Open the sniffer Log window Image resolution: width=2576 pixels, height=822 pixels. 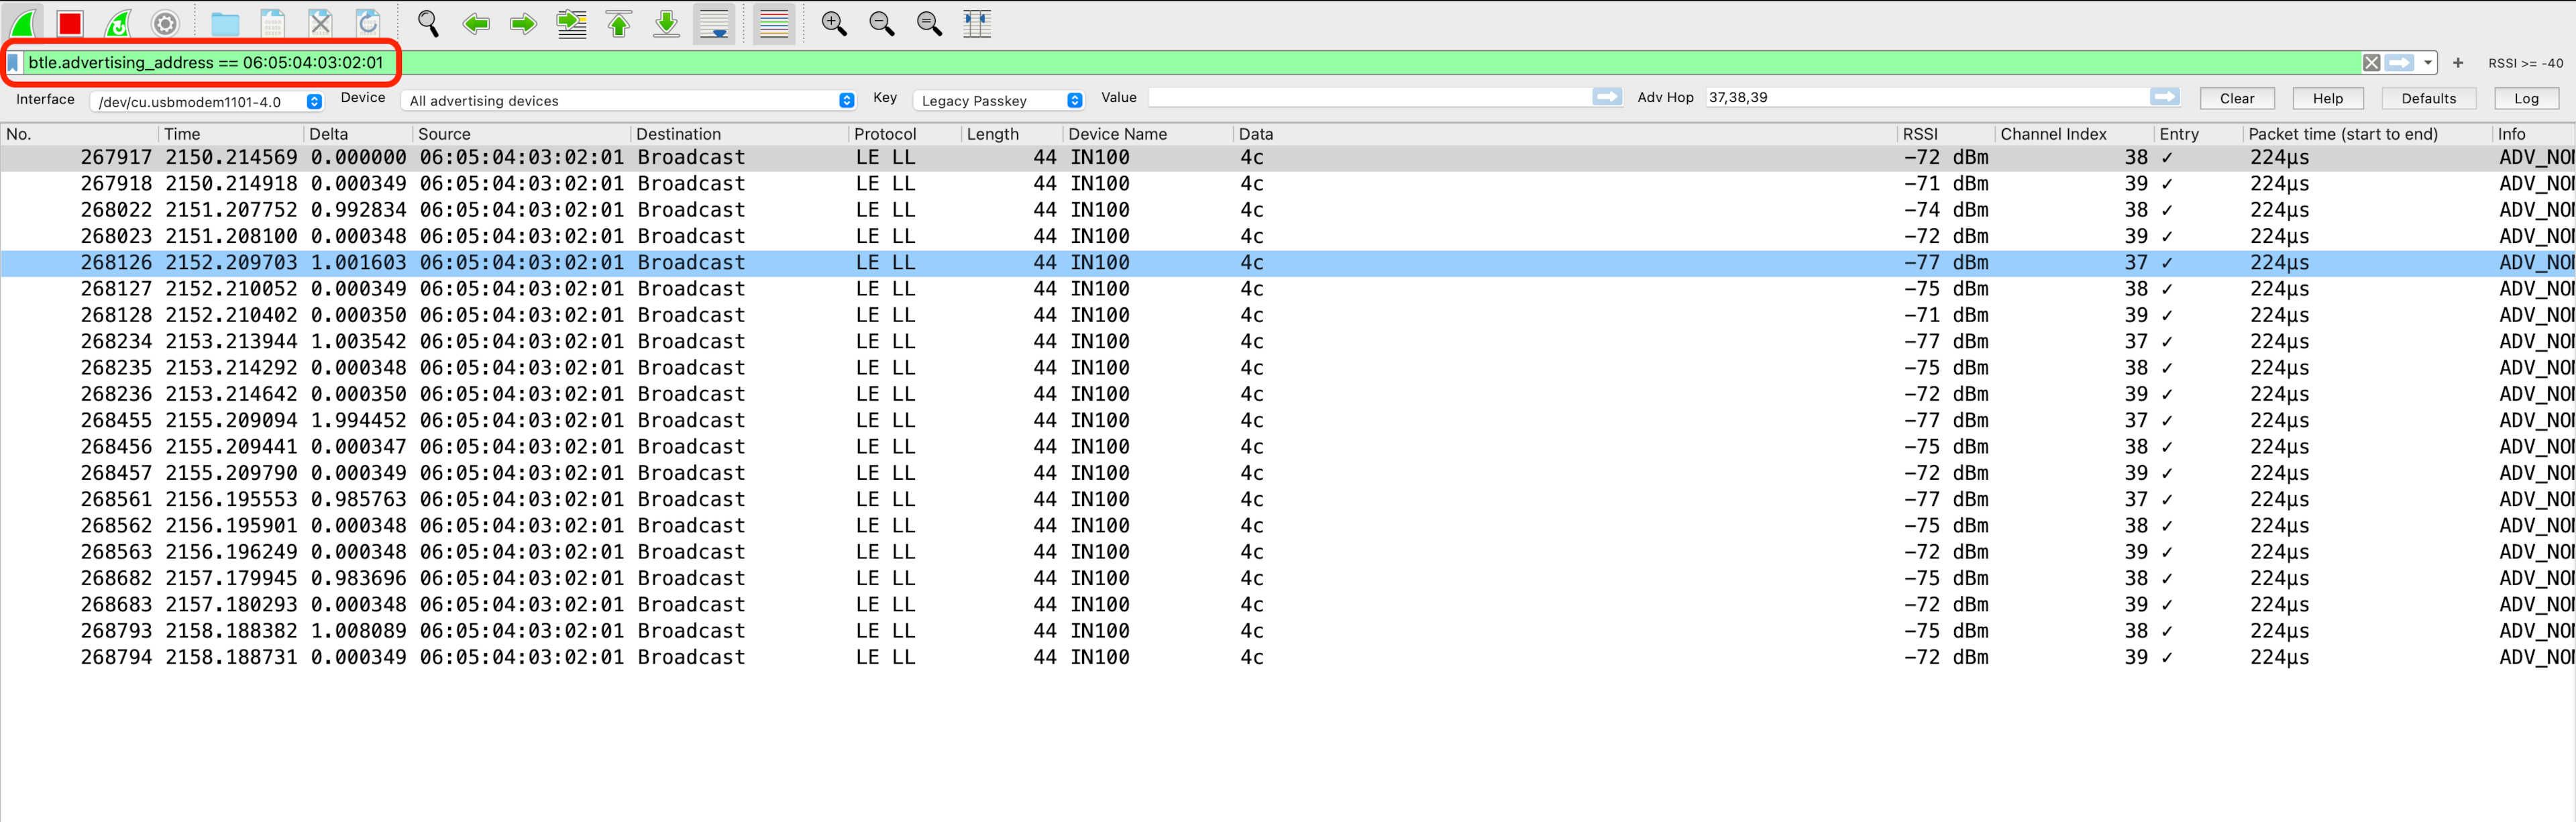tap(2526, 98)
